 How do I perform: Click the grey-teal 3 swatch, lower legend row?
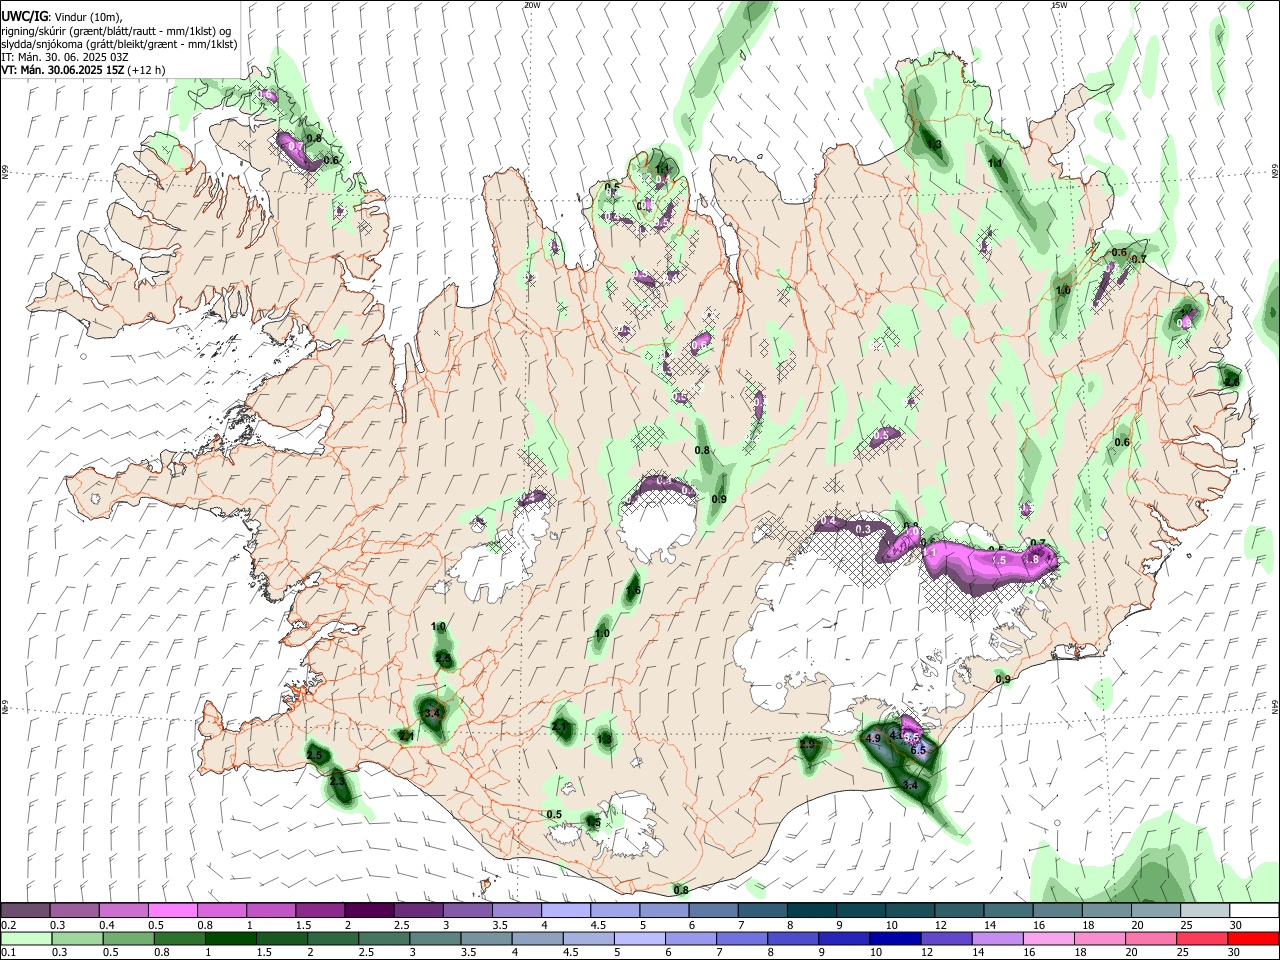(436, 938)
